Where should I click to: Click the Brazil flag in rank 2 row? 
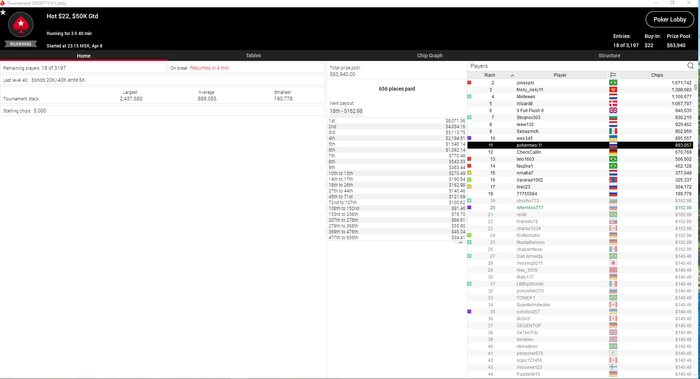[x=613, y=83]
